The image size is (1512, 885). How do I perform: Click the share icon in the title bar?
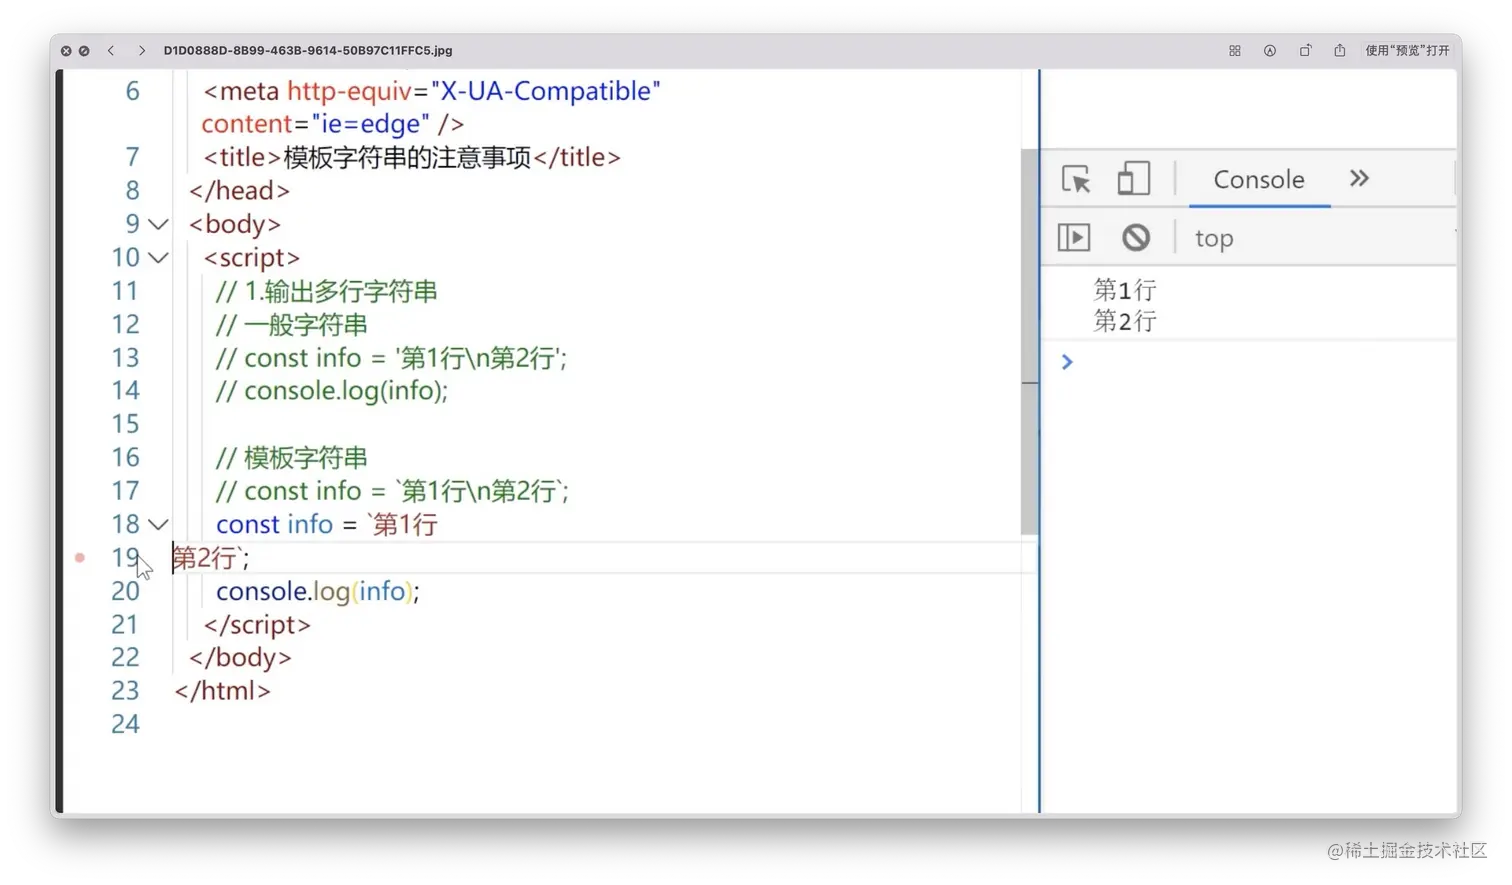pos(1339,50)
